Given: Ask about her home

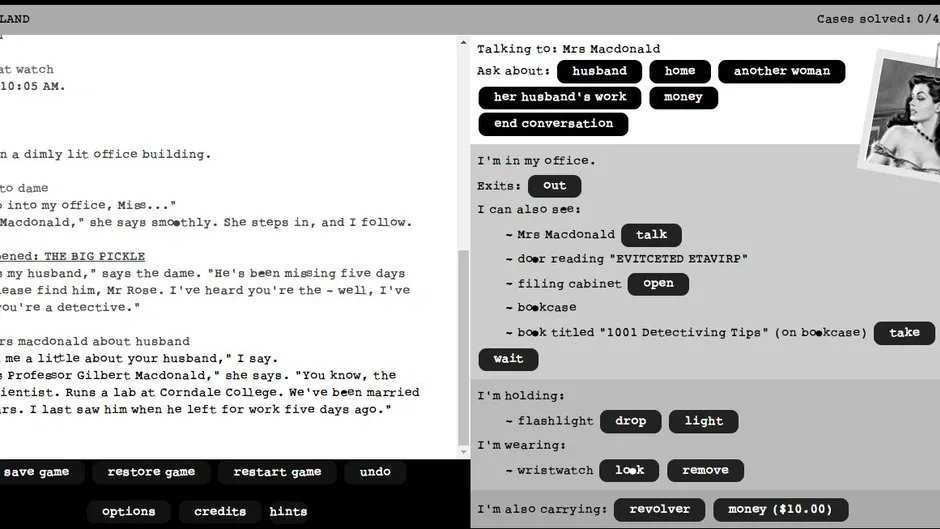Looking at the screenshot, I should click(680, 71).
